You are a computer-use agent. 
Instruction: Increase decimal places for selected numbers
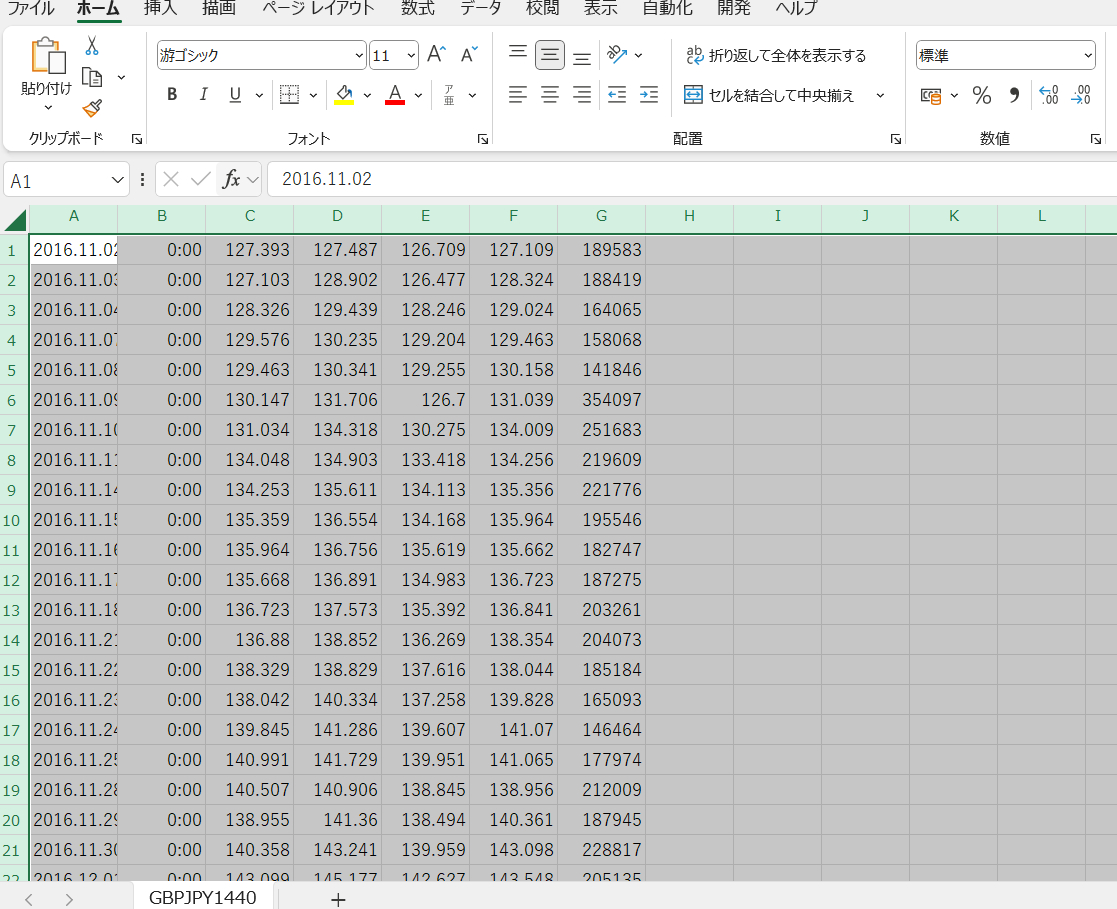pyautogui.click(x=1048, y=95)
